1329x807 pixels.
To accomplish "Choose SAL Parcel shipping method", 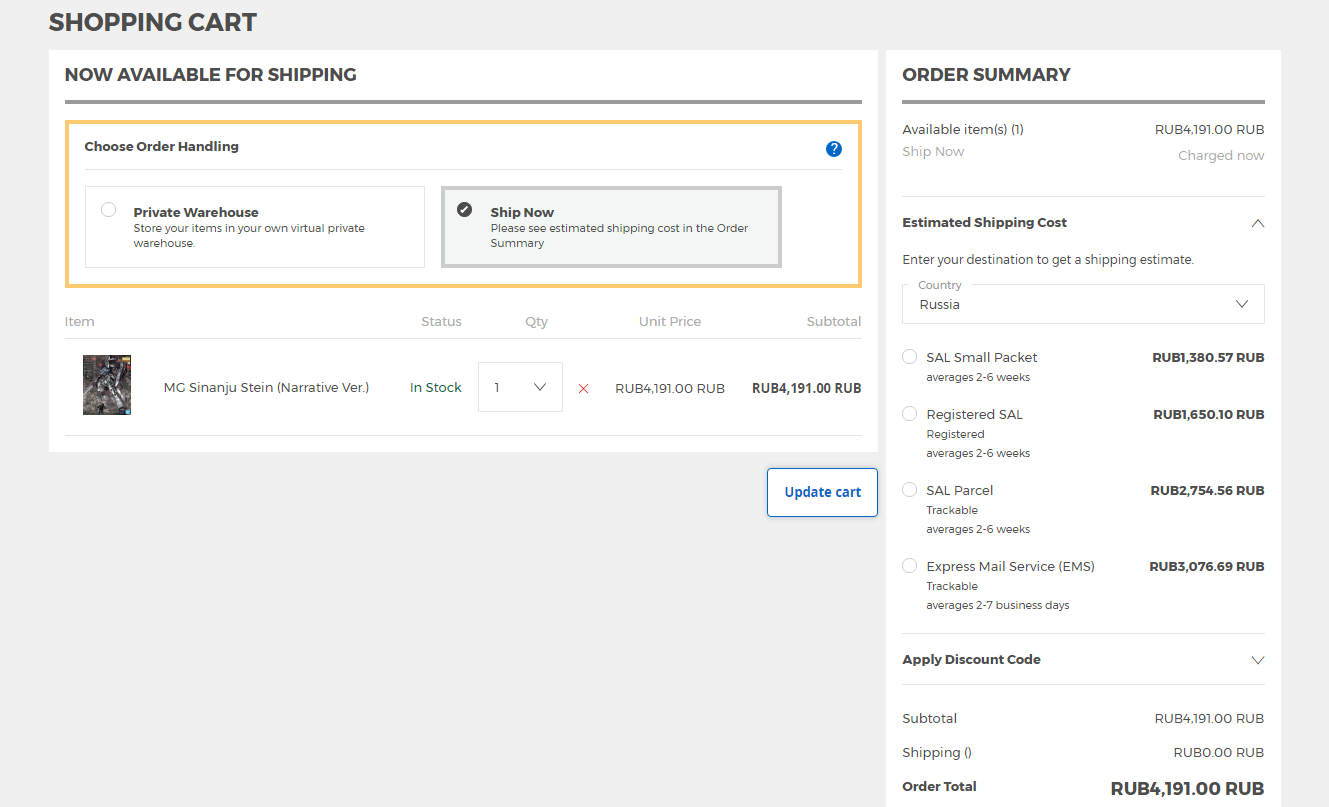I will tap(909, 490).
